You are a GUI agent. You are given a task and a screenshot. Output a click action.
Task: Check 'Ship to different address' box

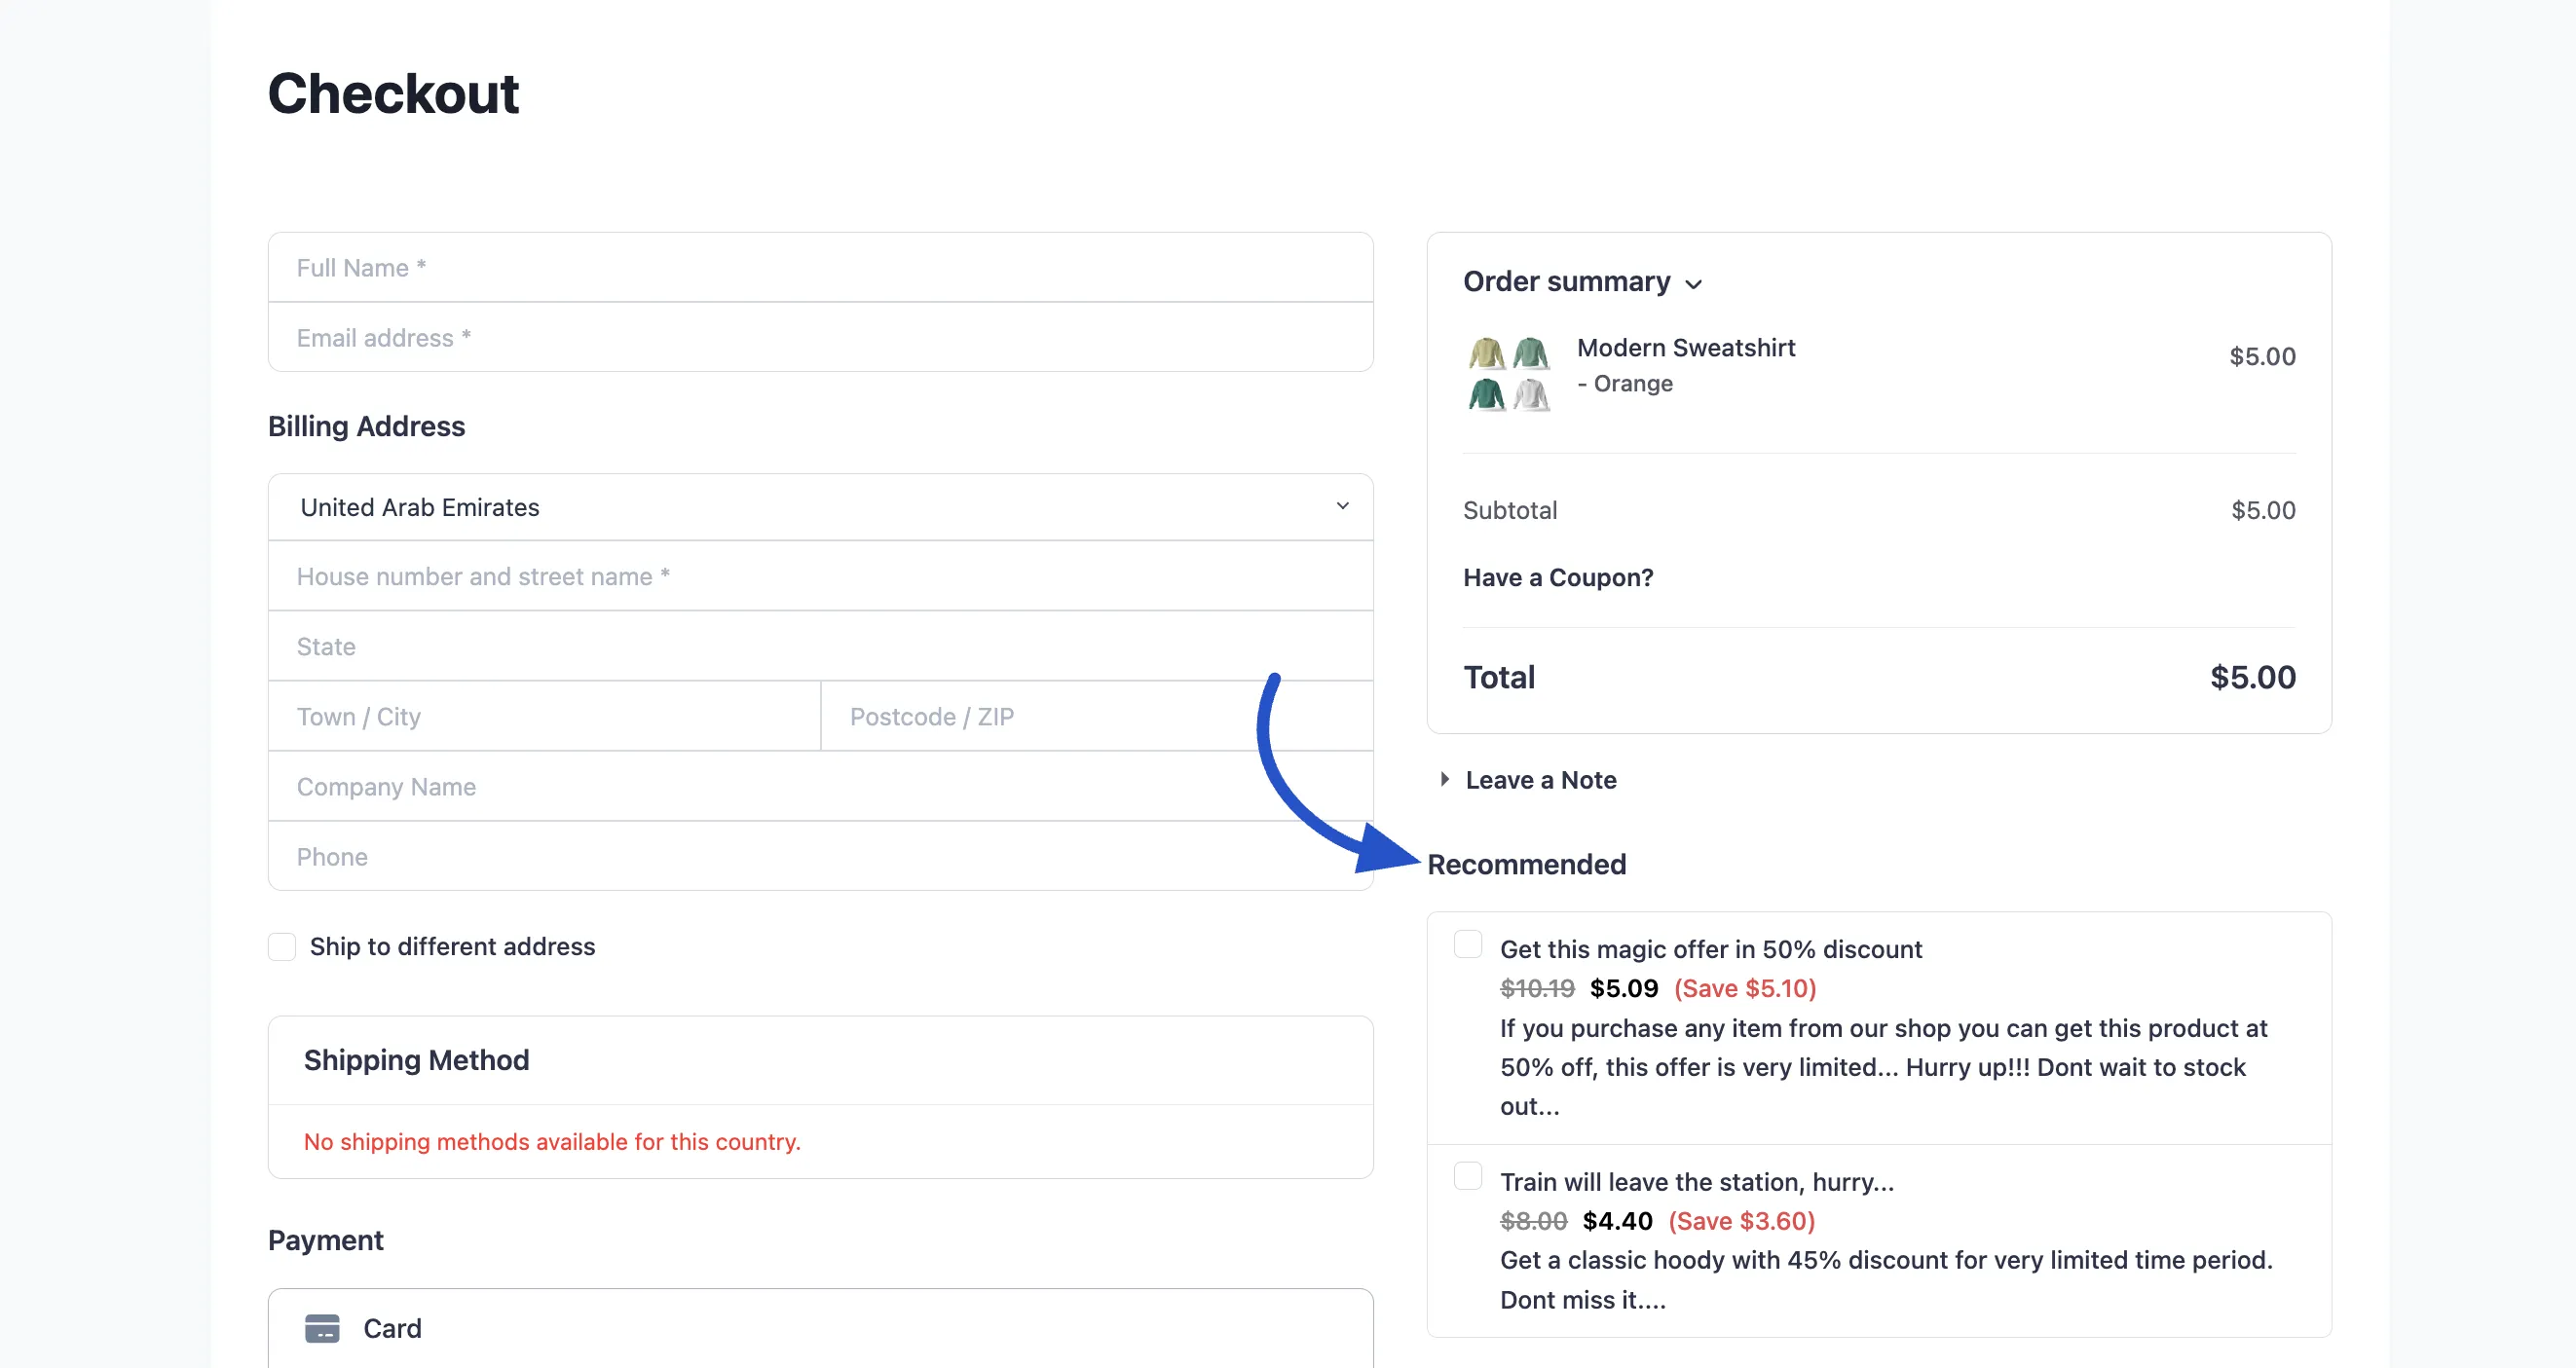282,946
